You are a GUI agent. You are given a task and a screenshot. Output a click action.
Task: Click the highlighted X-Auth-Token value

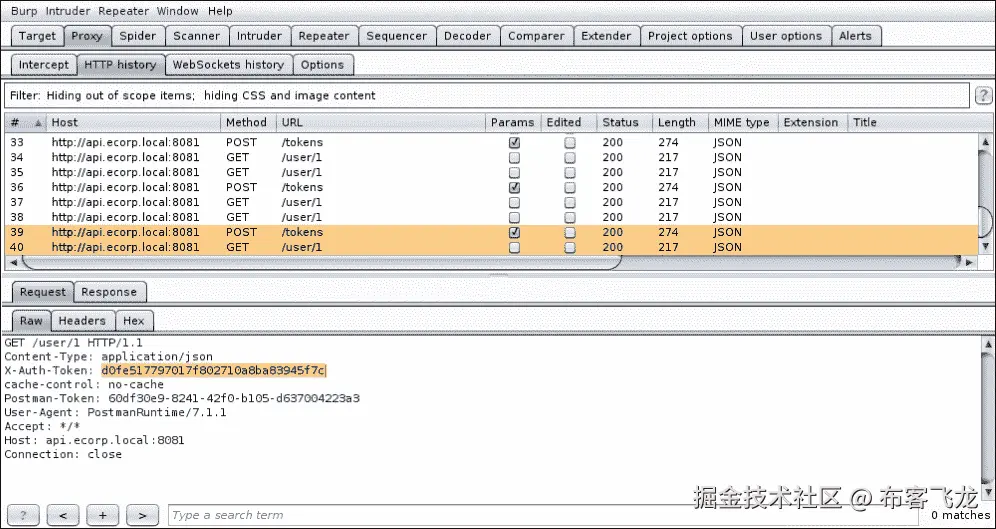tap(213, 370)
